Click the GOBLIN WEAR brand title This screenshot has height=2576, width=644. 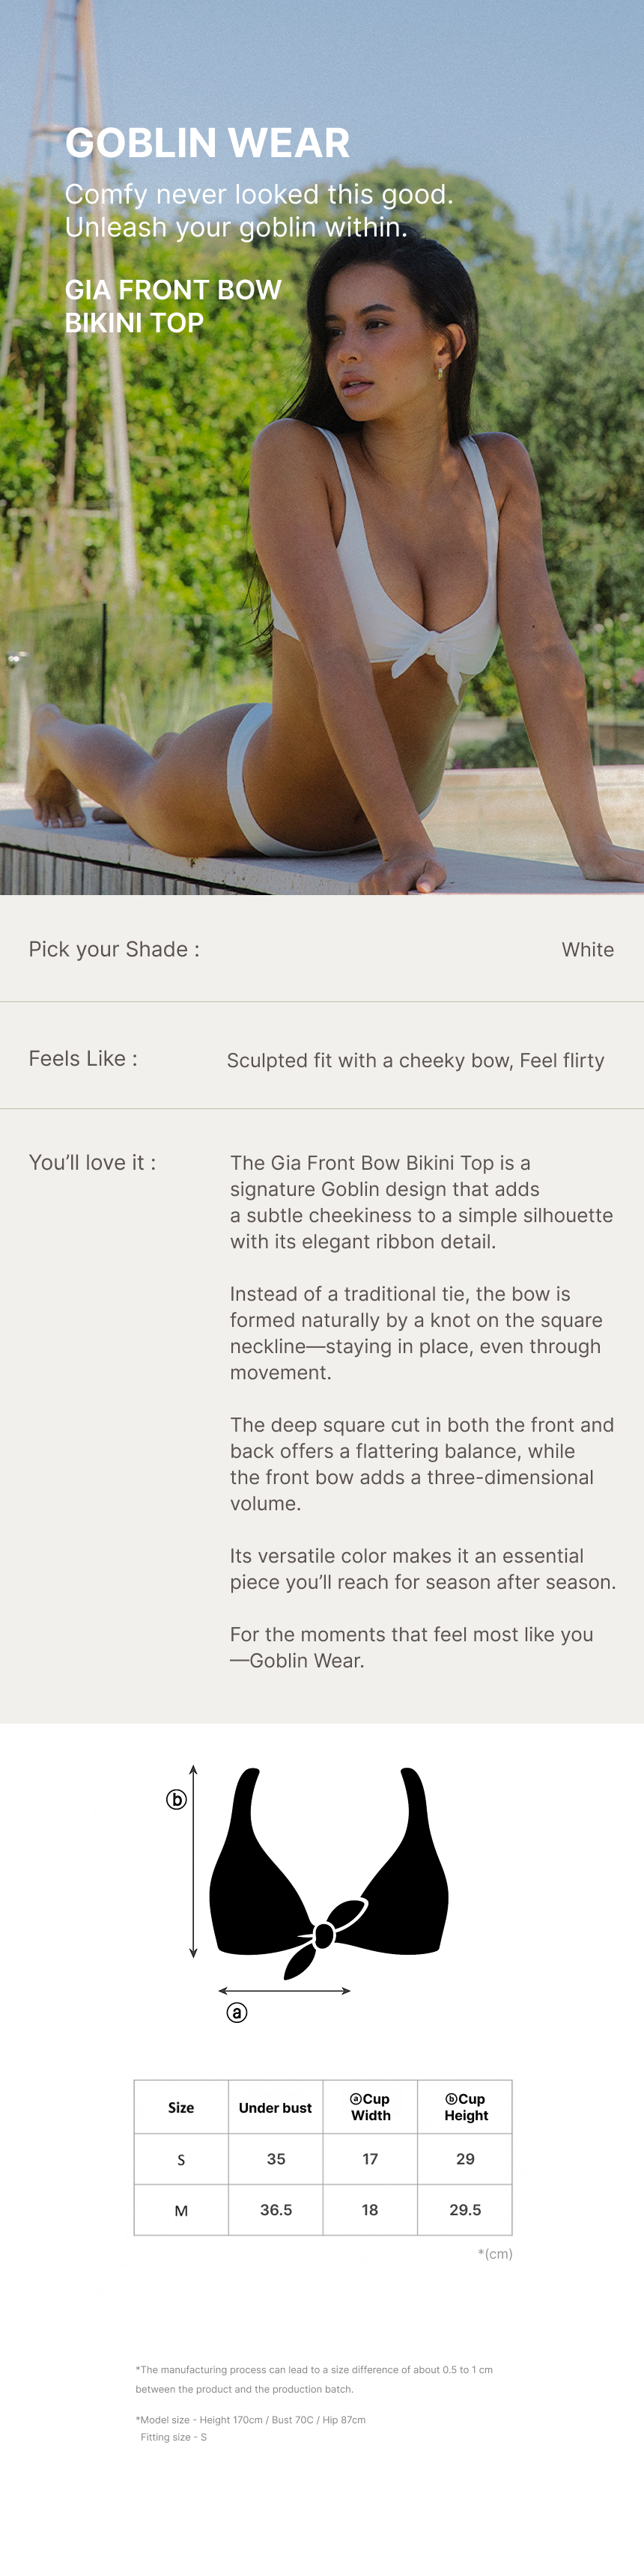click(x=207, y=143)
